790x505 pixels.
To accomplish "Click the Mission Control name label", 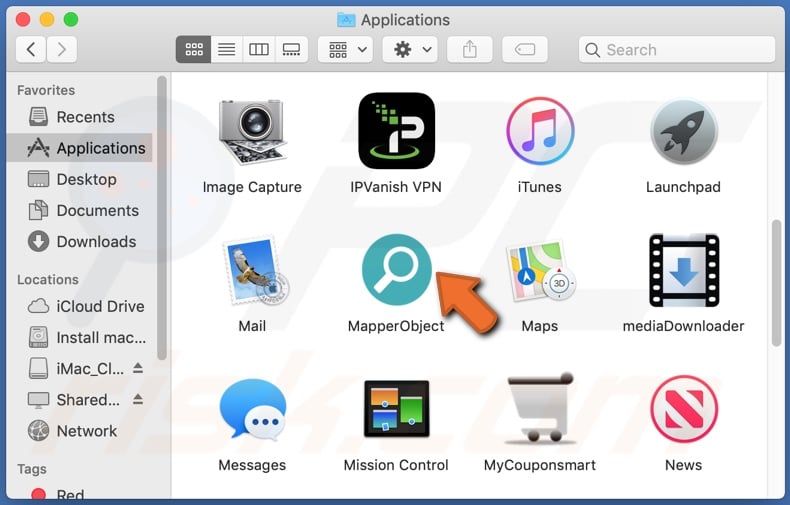I will (x=396, y=465).
